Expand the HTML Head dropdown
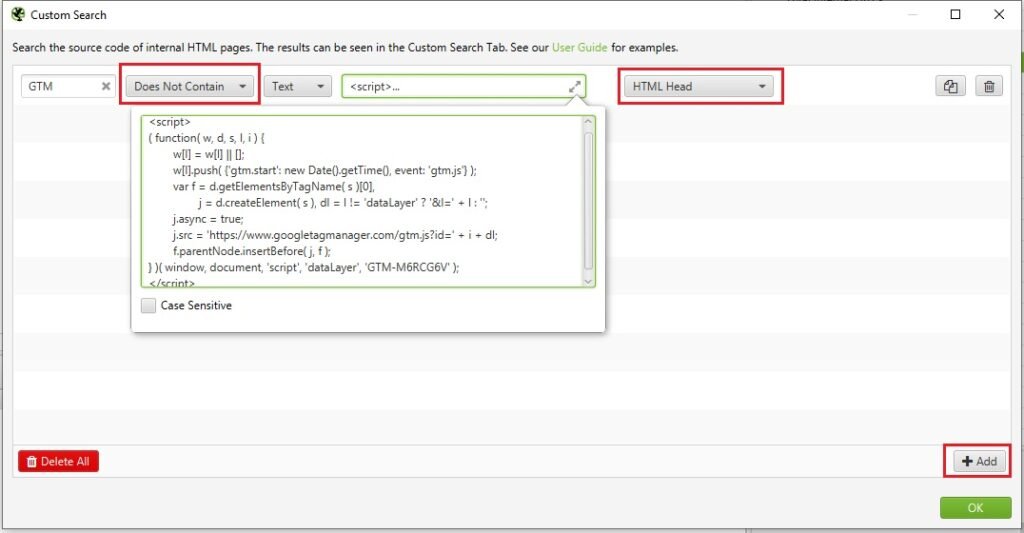 [699, 87]
